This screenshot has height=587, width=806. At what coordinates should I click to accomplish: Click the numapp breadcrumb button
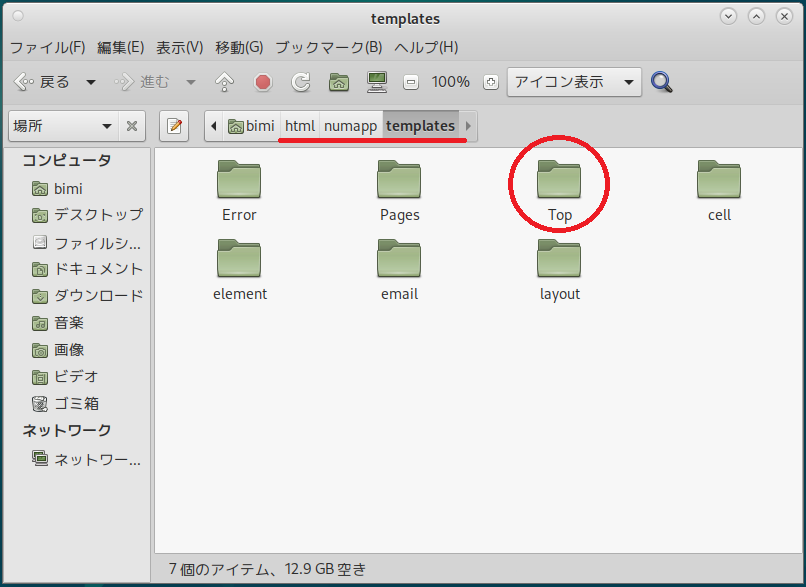(x=350, y=126)
